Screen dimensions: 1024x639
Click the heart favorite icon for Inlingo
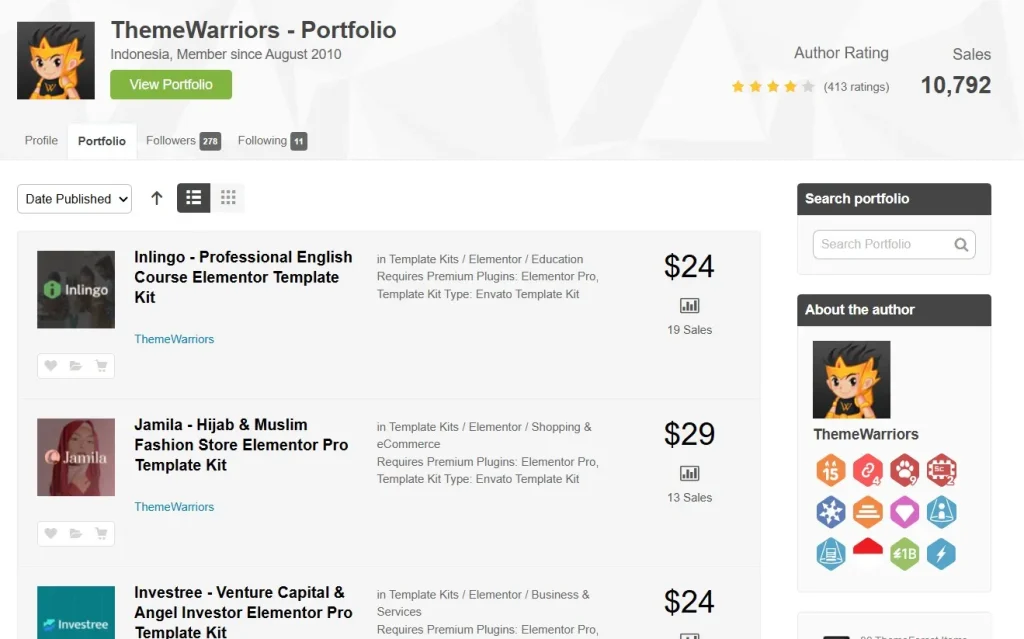click(51, 366)
